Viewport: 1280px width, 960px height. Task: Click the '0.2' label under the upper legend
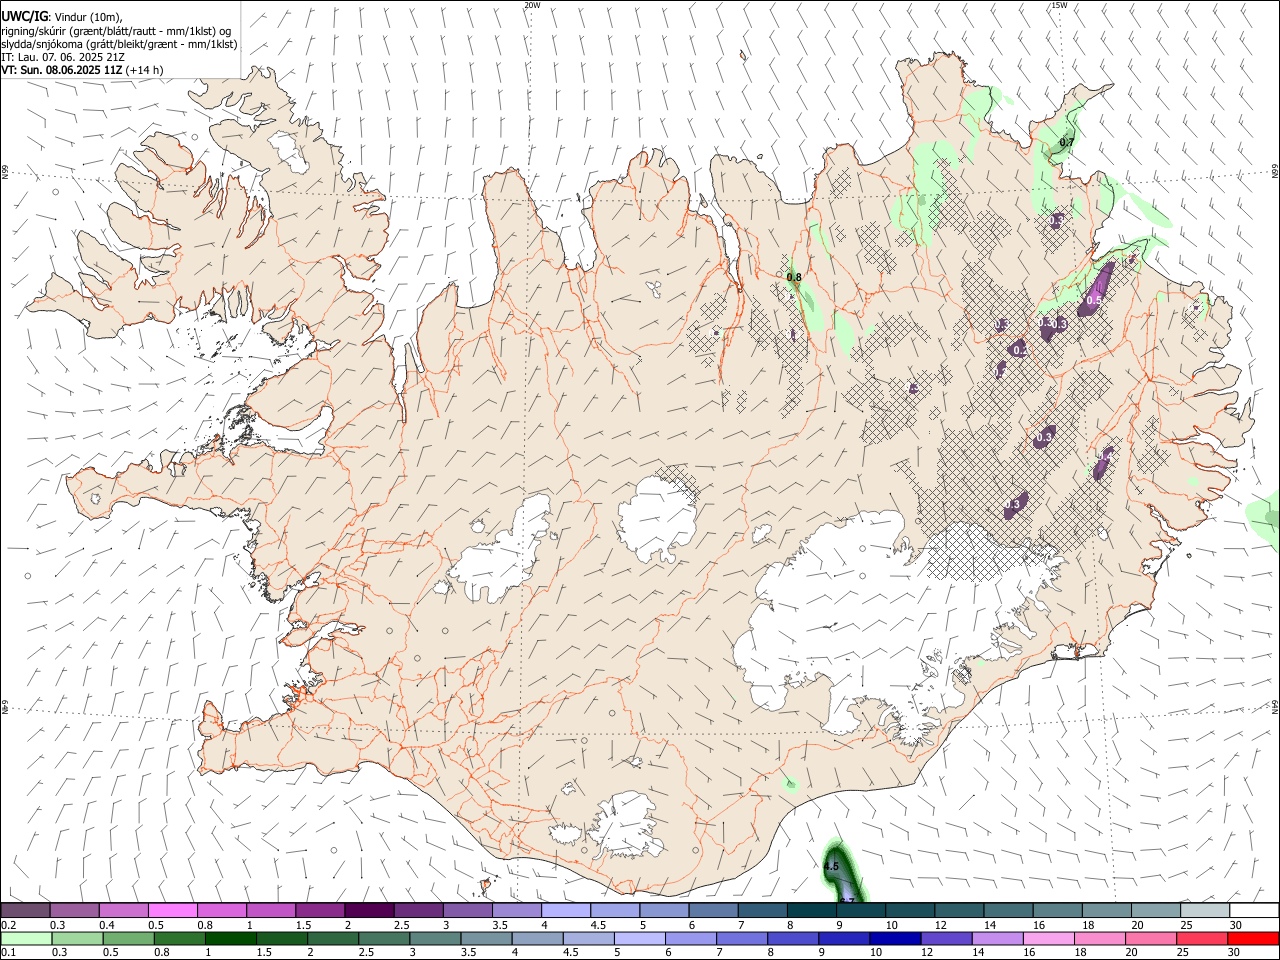click(8, 925)
